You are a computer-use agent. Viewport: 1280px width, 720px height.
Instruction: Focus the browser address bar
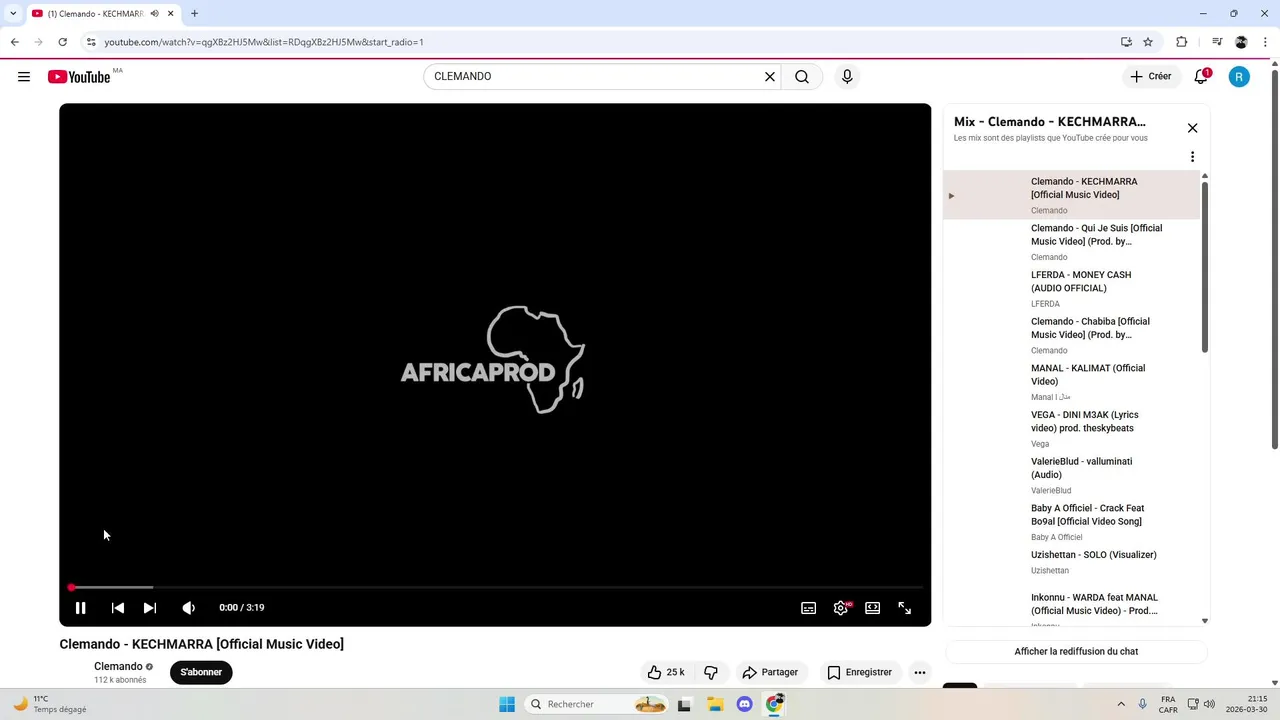(600, 42)
